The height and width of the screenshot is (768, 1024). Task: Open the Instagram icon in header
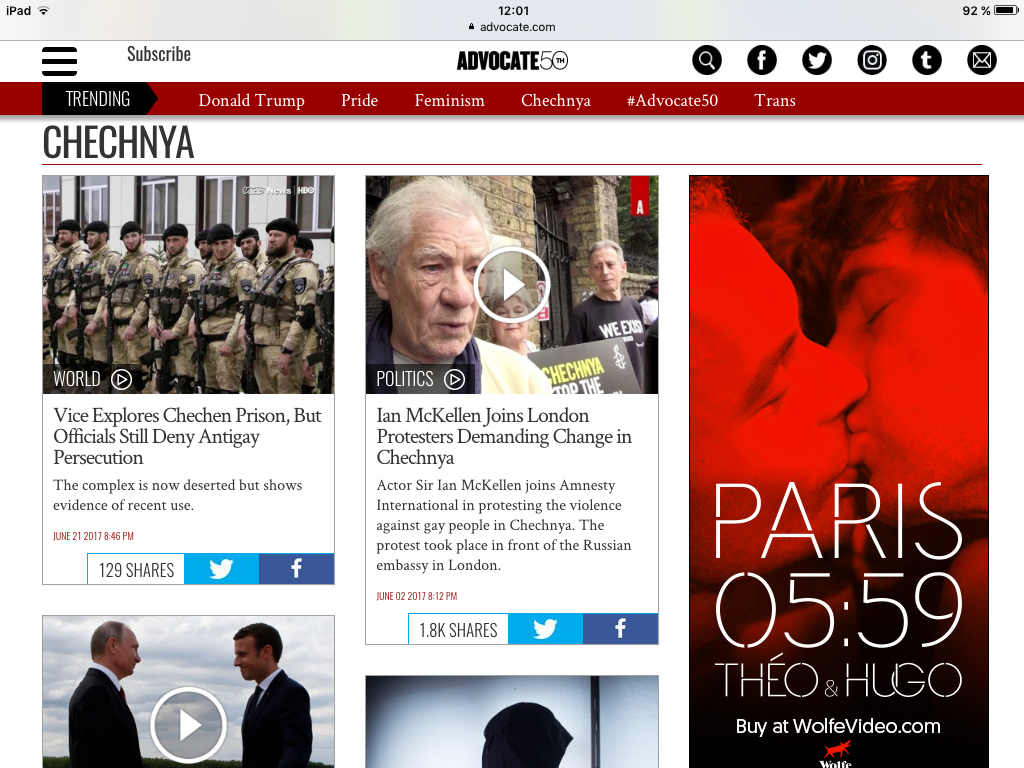click(872, 61)
